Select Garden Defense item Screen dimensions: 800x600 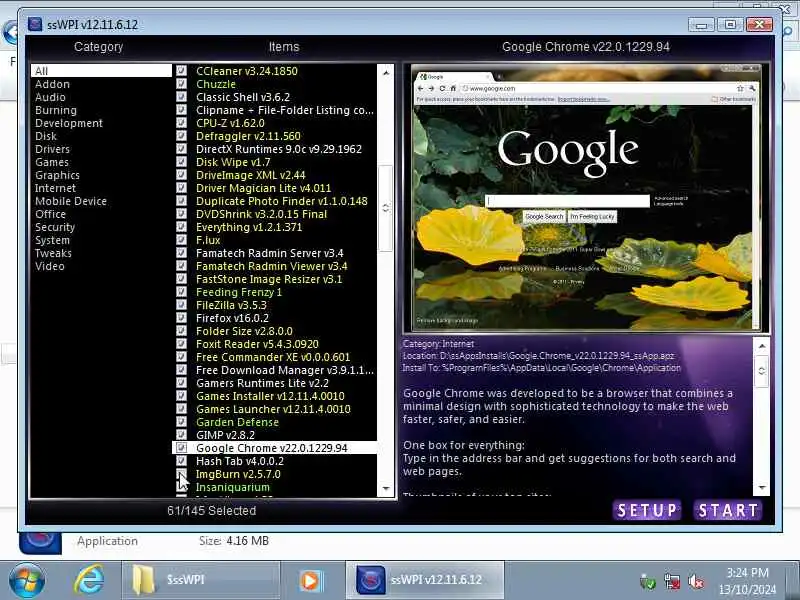pyautogui.click(x=237, y=422)
